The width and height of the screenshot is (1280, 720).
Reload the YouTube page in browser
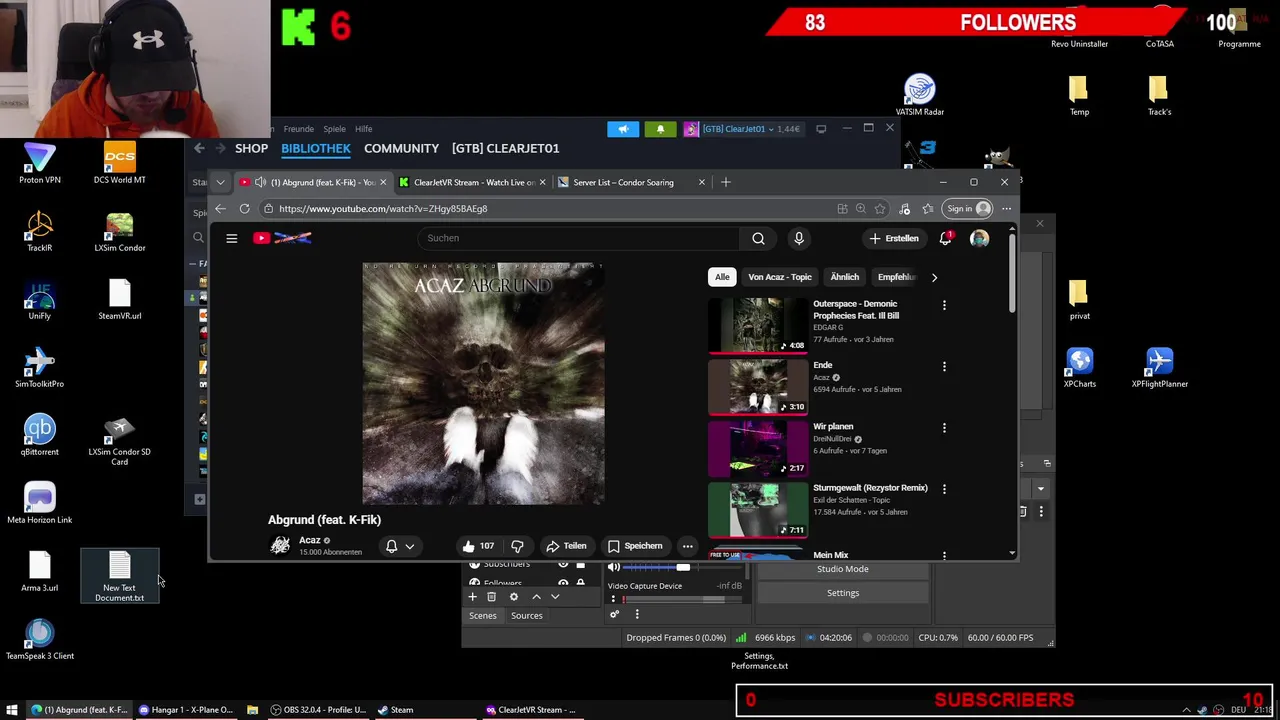[244, 209]
